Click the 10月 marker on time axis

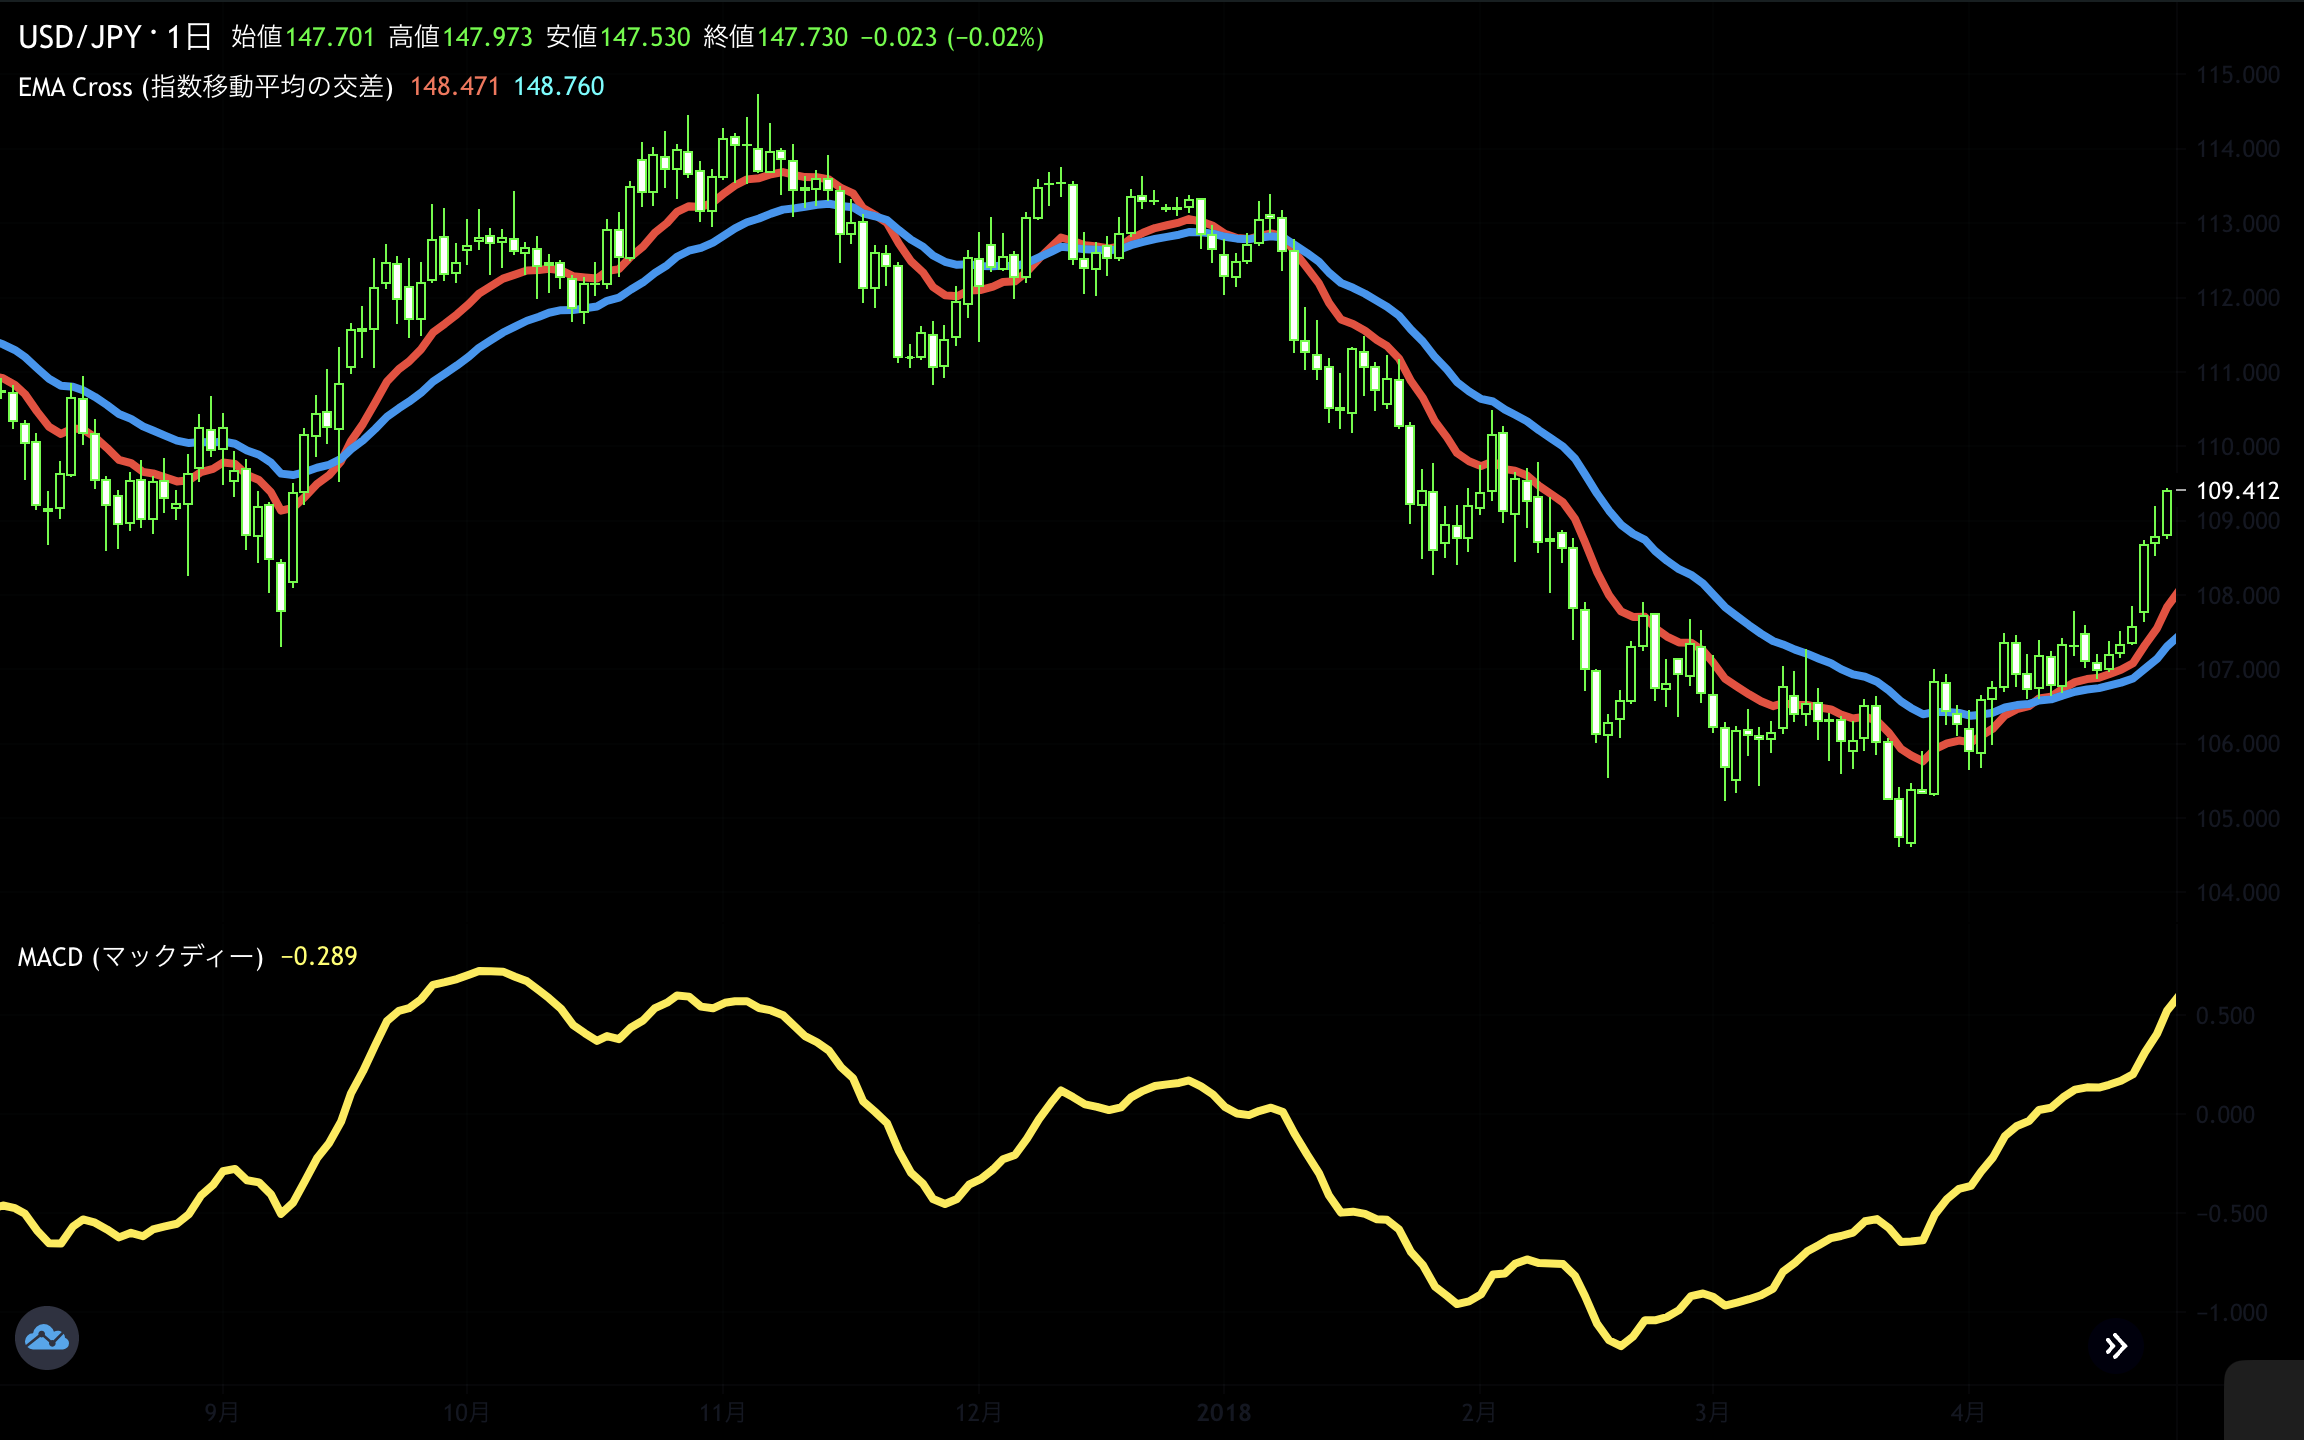click(466, 1413)
